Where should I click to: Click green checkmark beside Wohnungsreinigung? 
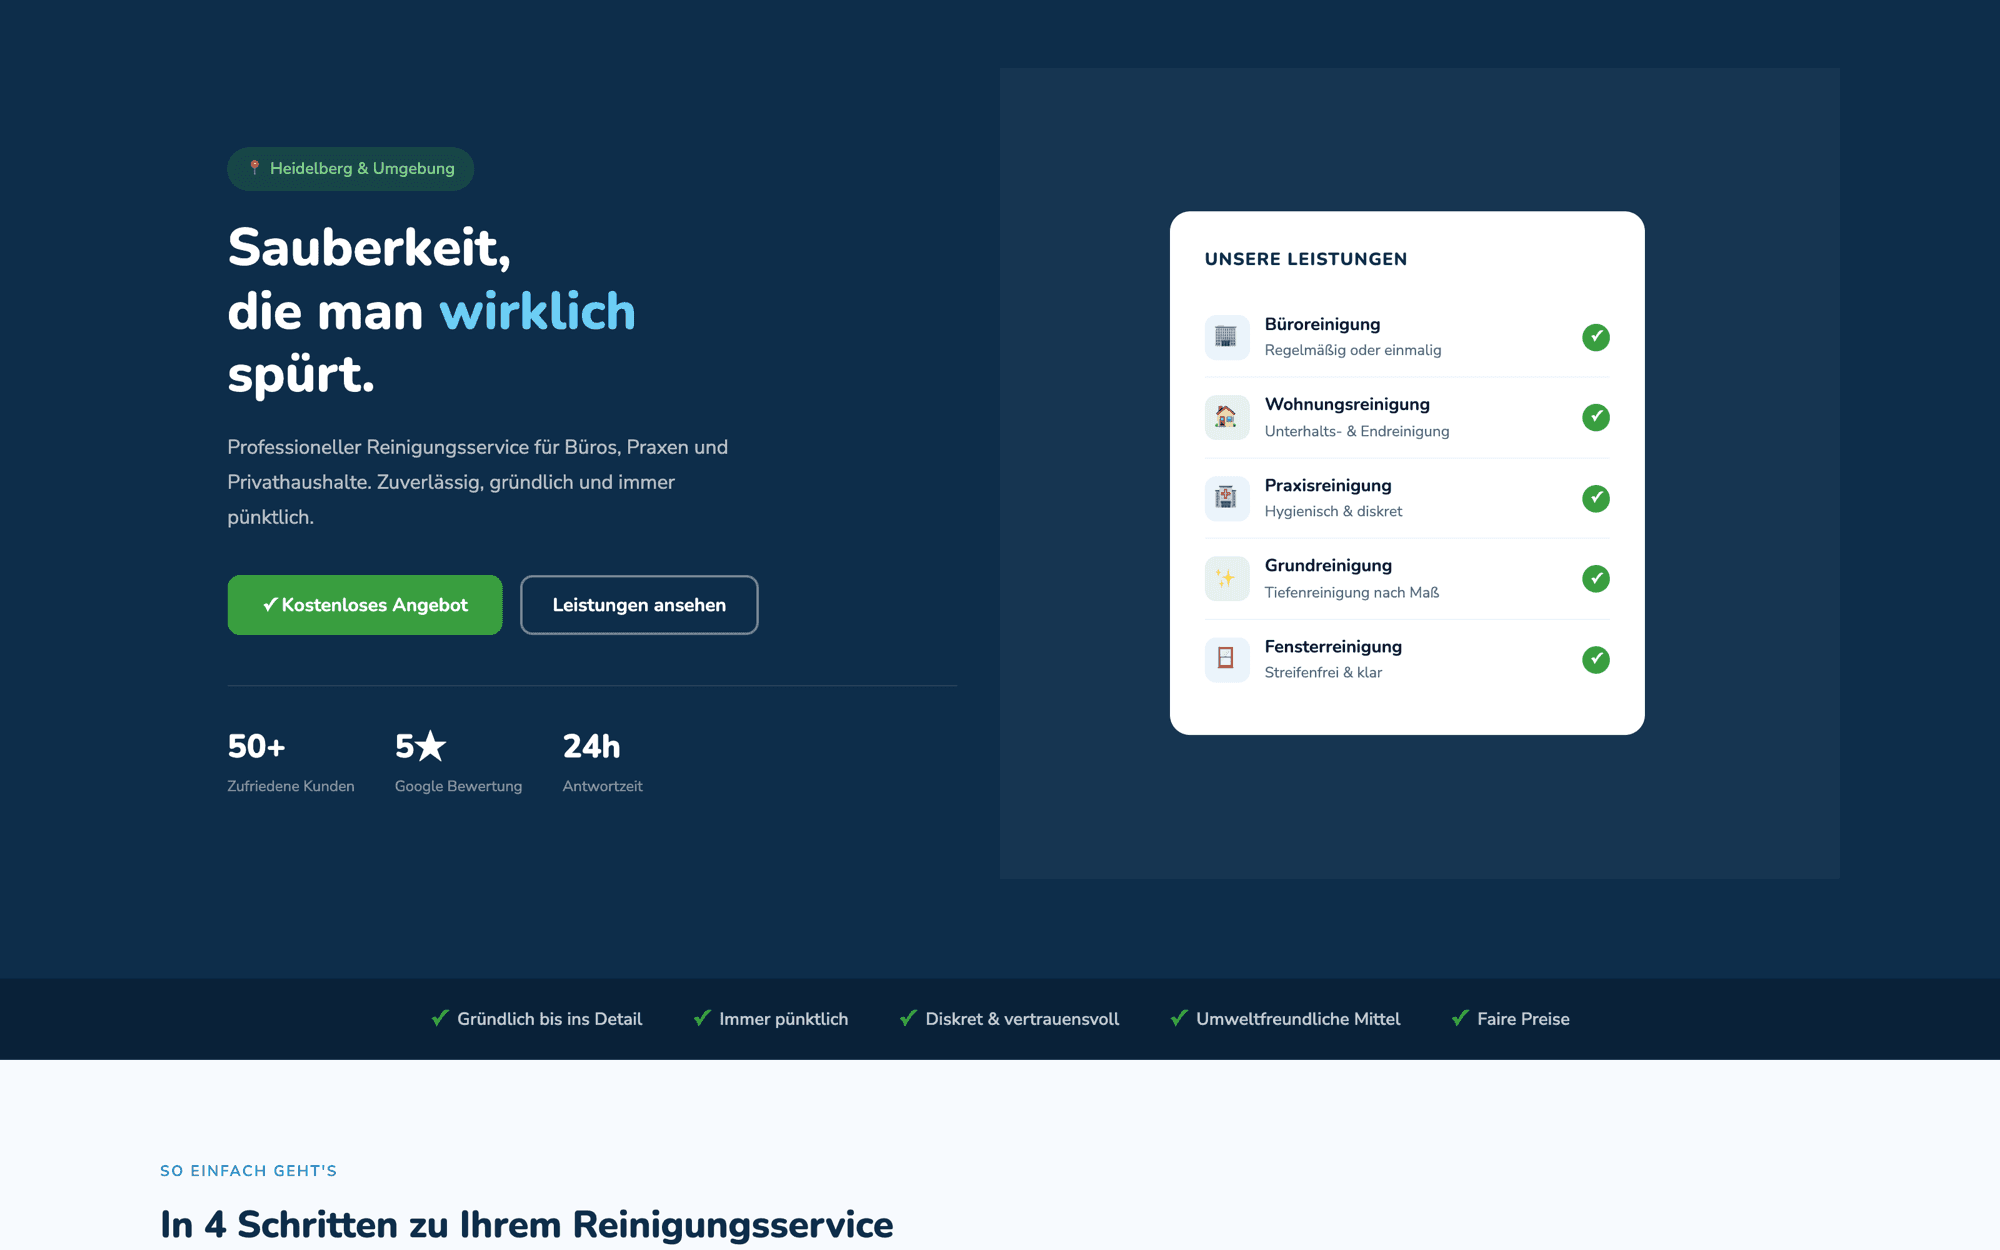(1596, 417)
